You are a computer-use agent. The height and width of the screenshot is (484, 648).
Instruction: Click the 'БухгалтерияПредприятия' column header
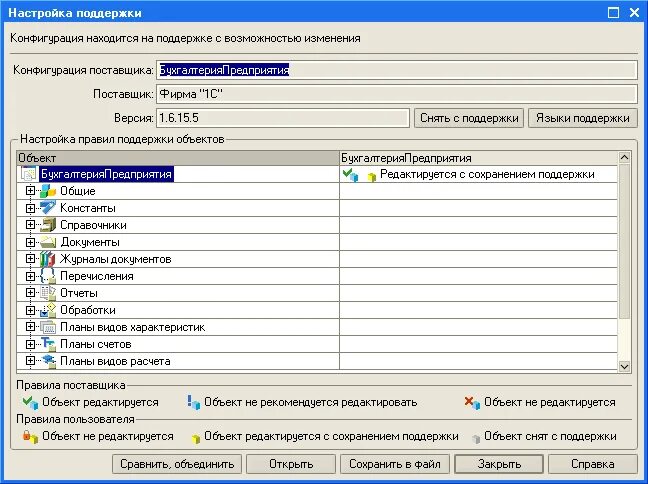click(x=479, y=158)
